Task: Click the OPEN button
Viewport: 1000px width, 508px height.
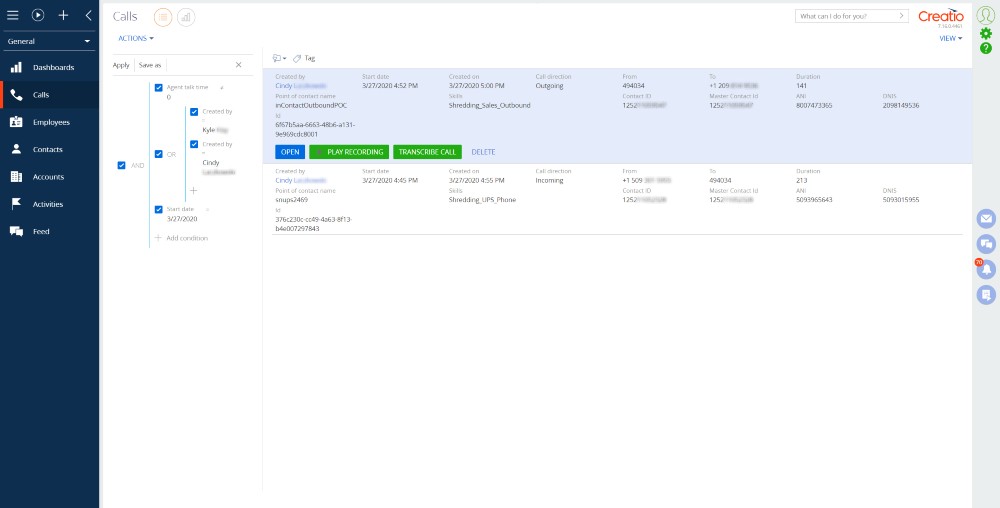Action: coord(290,152)
